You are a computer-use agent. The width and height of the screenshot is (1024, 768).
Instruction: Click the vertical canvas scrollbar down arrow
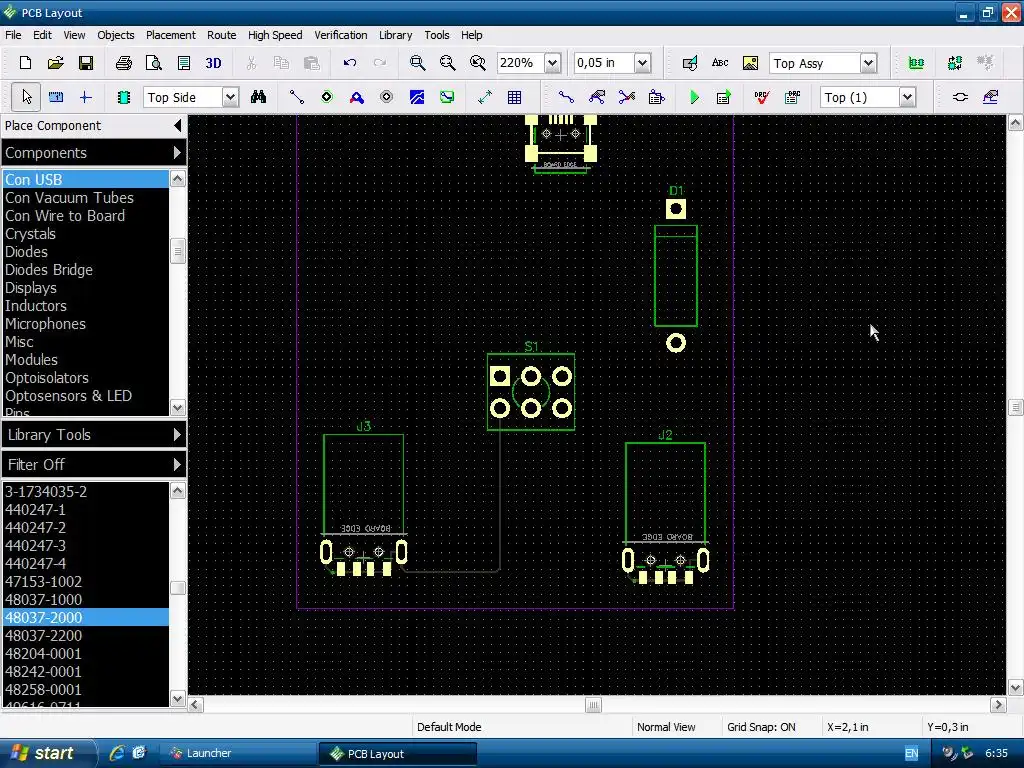pyautogui.click(x=1015, y=688)
